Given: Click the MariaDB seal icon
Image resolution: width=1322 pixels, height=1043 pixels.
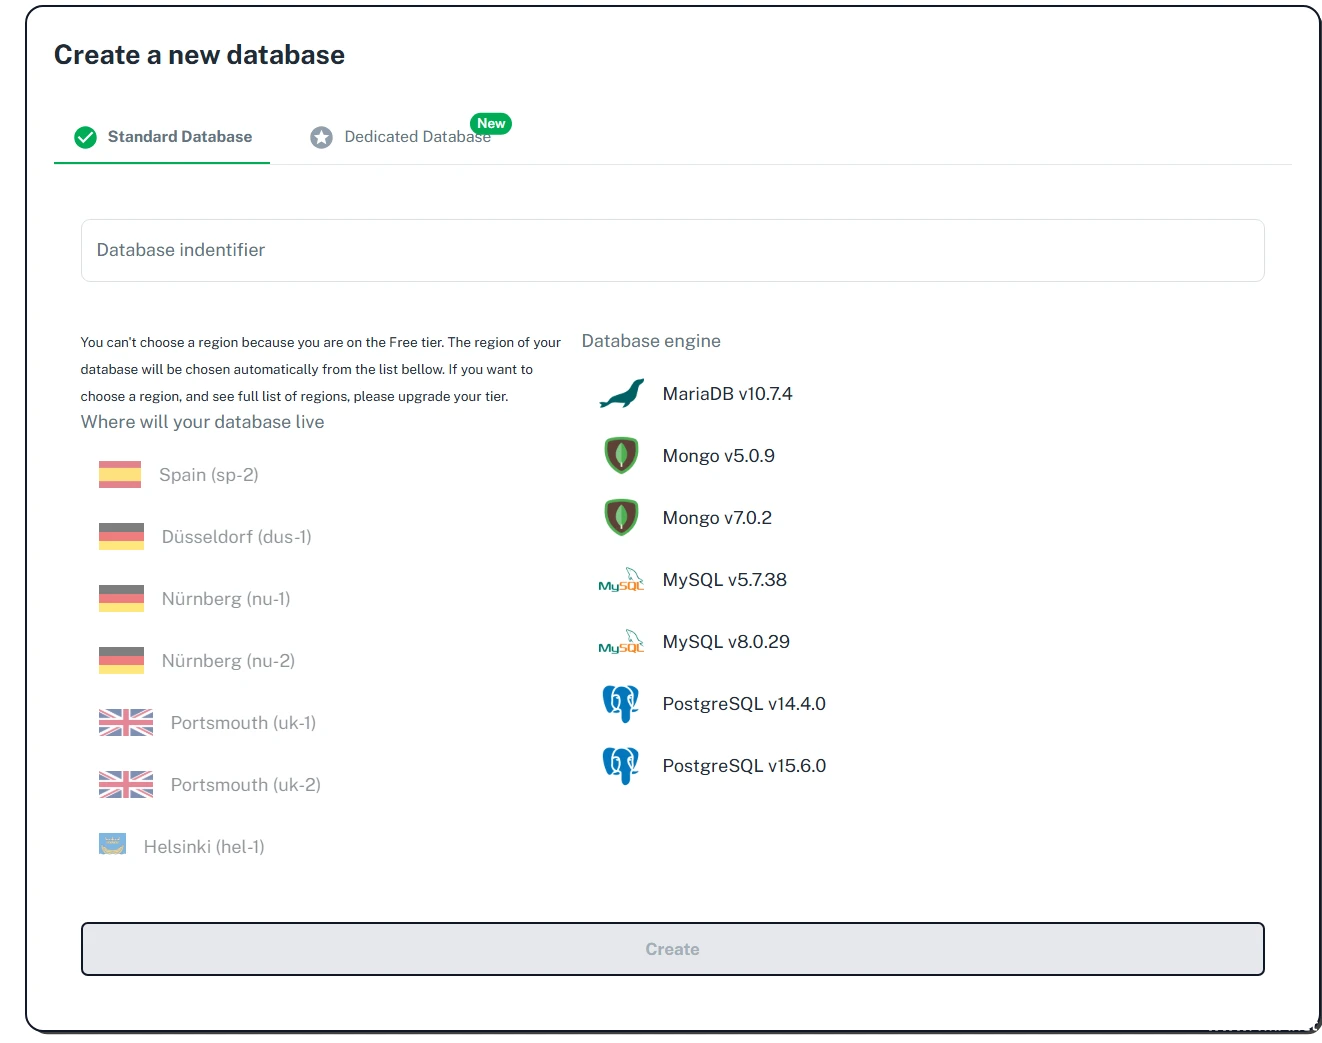Looking at the screenshot, I should coord(621,394).
